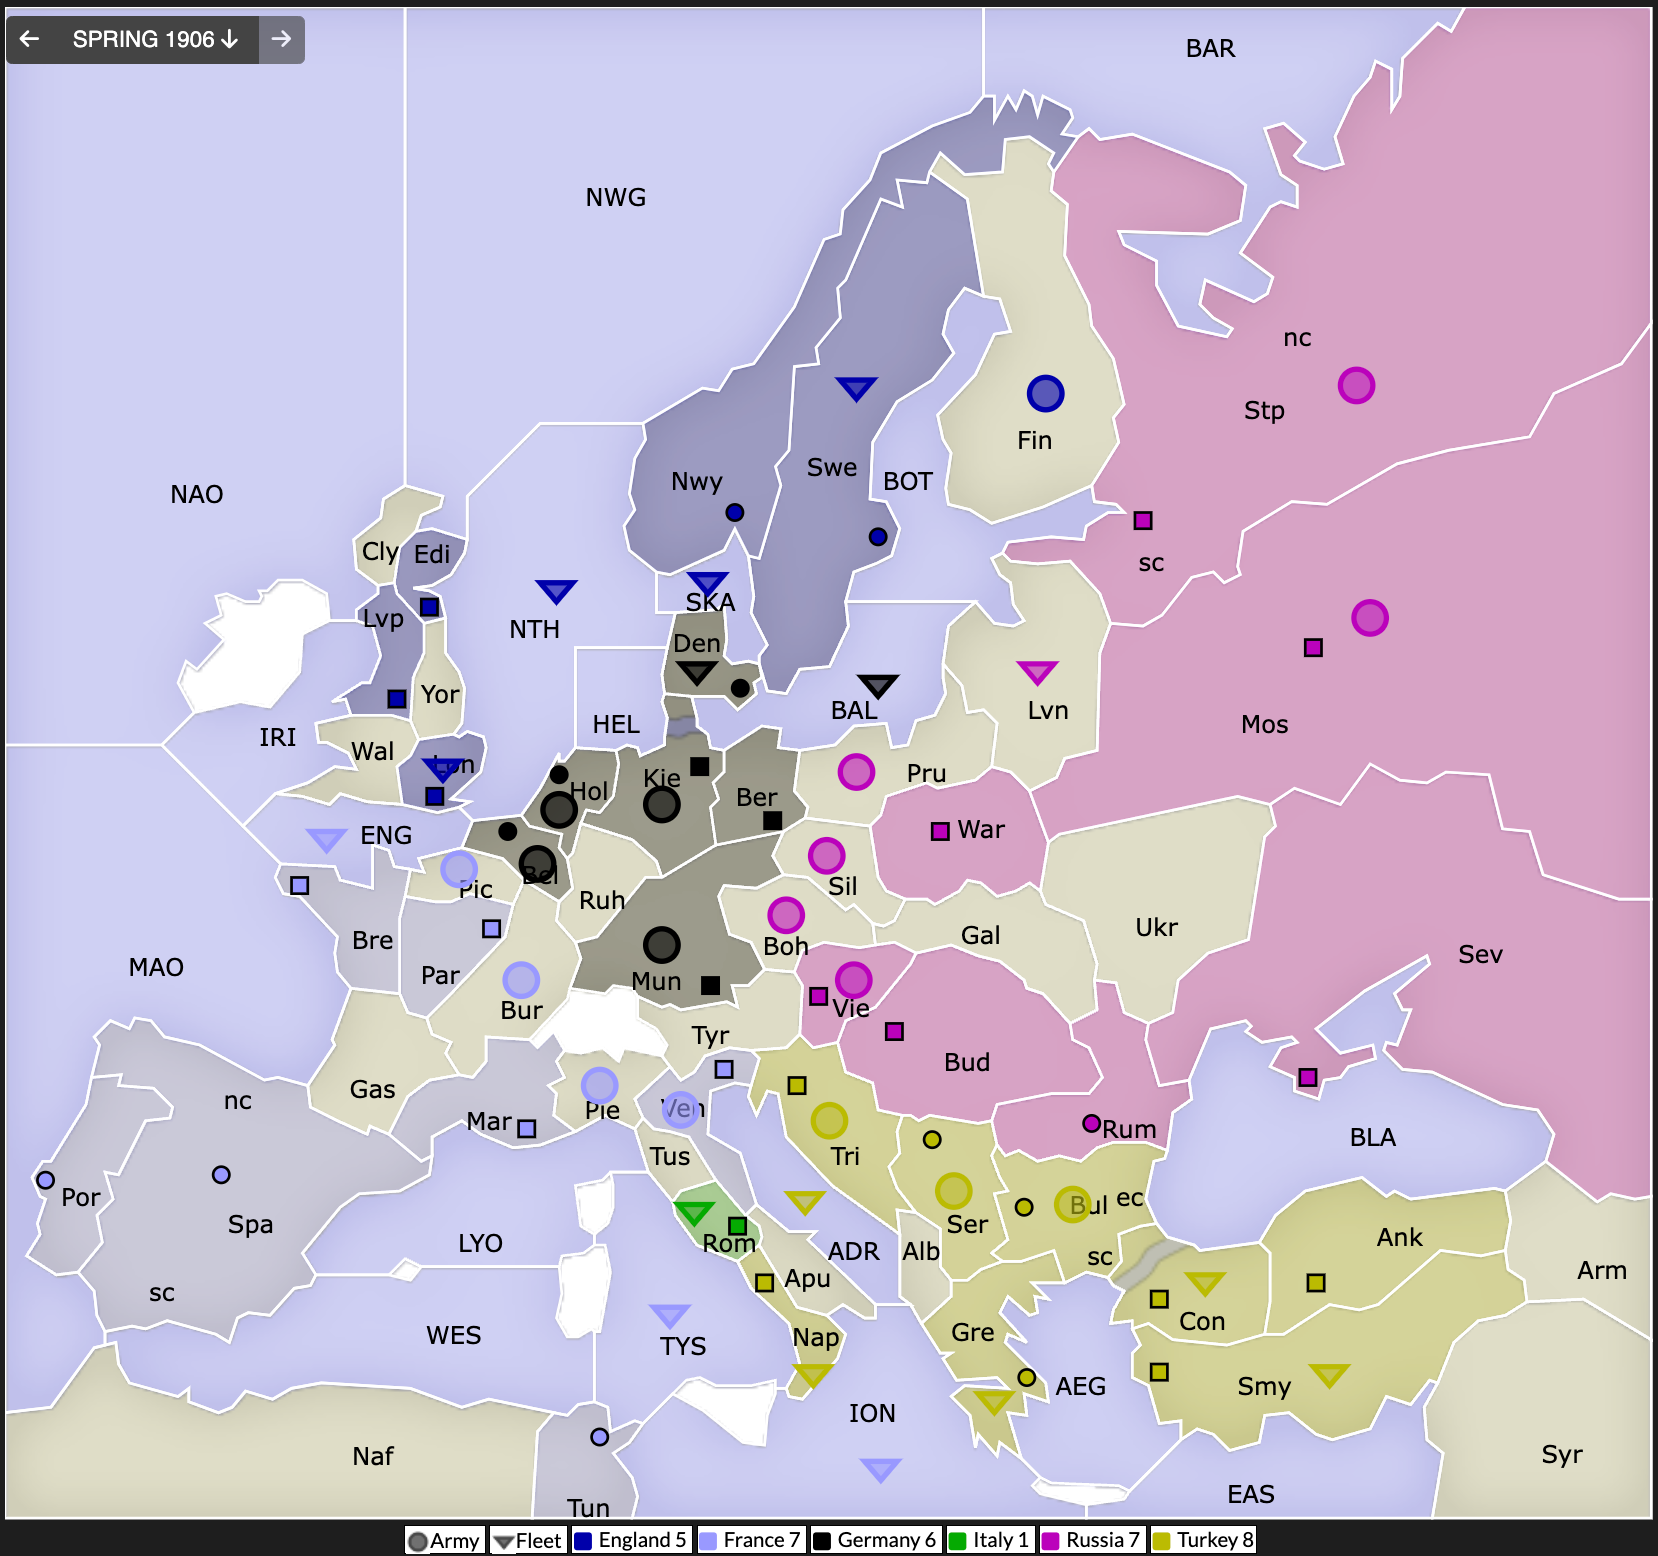Select the Russia 7 legend entry

[x=1091, y=1540]
